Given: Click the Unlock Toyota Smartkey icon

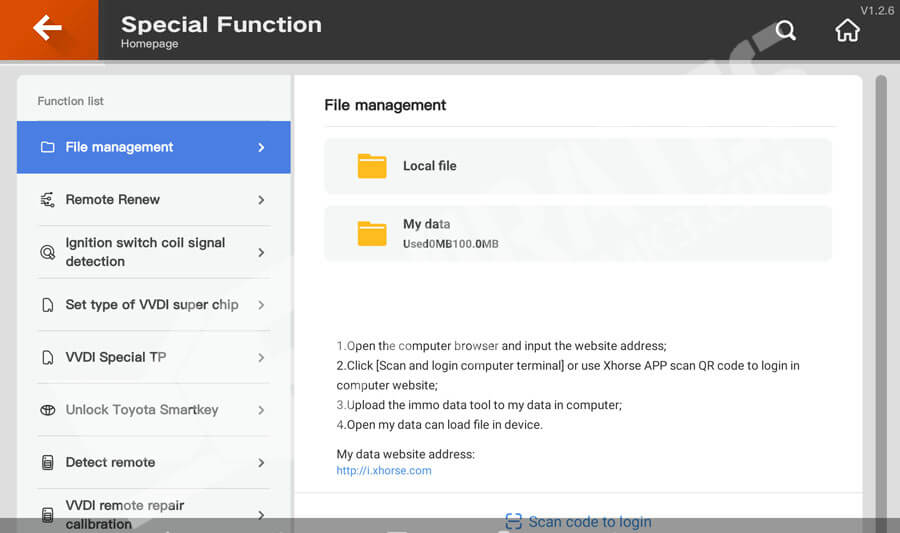Looking at the screenshot, I should (47, 410).
